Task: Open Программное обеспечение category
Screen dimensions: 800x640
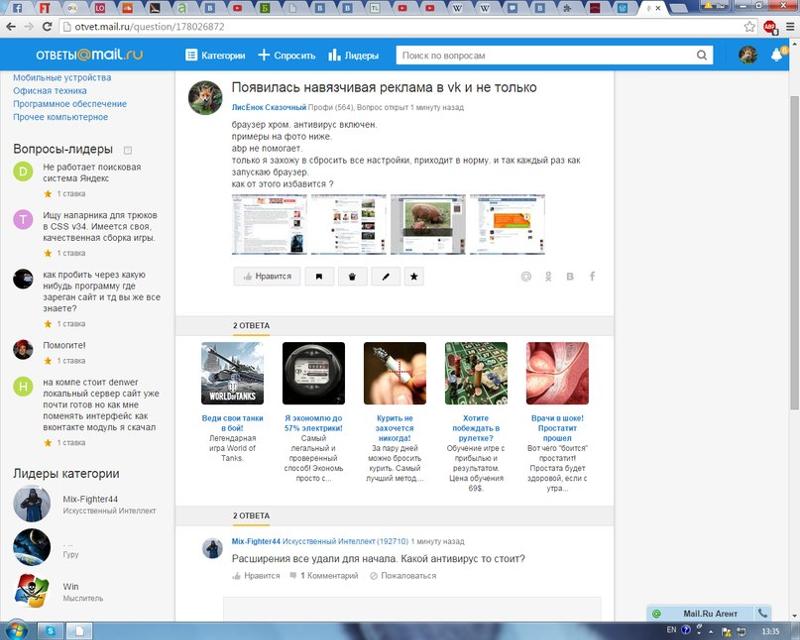Action: (69, 104)
